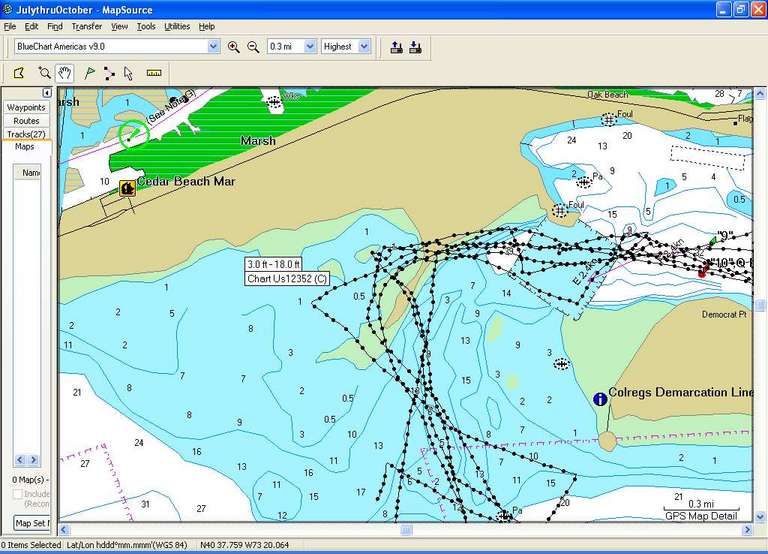
Task: Click the green circled waypoint marker
Action: [x=133, y=135]
